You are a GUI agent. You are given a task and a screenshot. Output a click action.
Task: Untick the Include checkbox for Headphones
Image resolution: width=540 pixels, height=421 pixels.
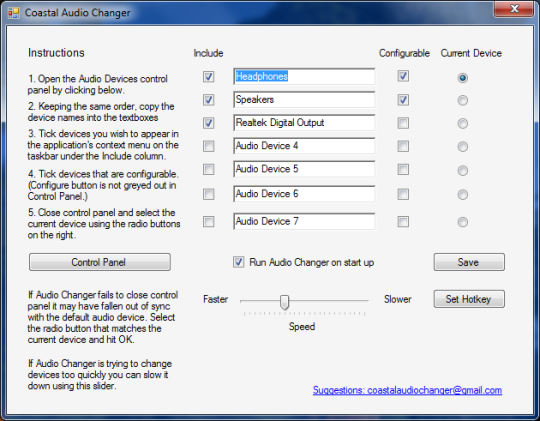208,76
